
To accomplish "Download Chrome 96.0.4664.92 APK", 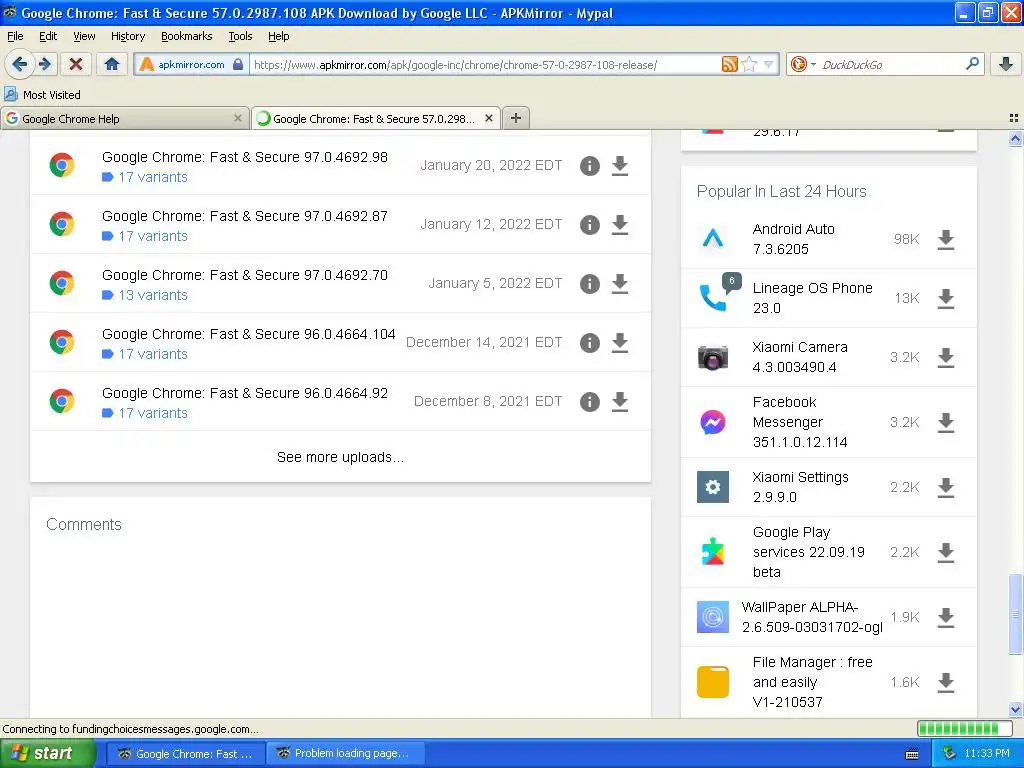I will (620, 402).
